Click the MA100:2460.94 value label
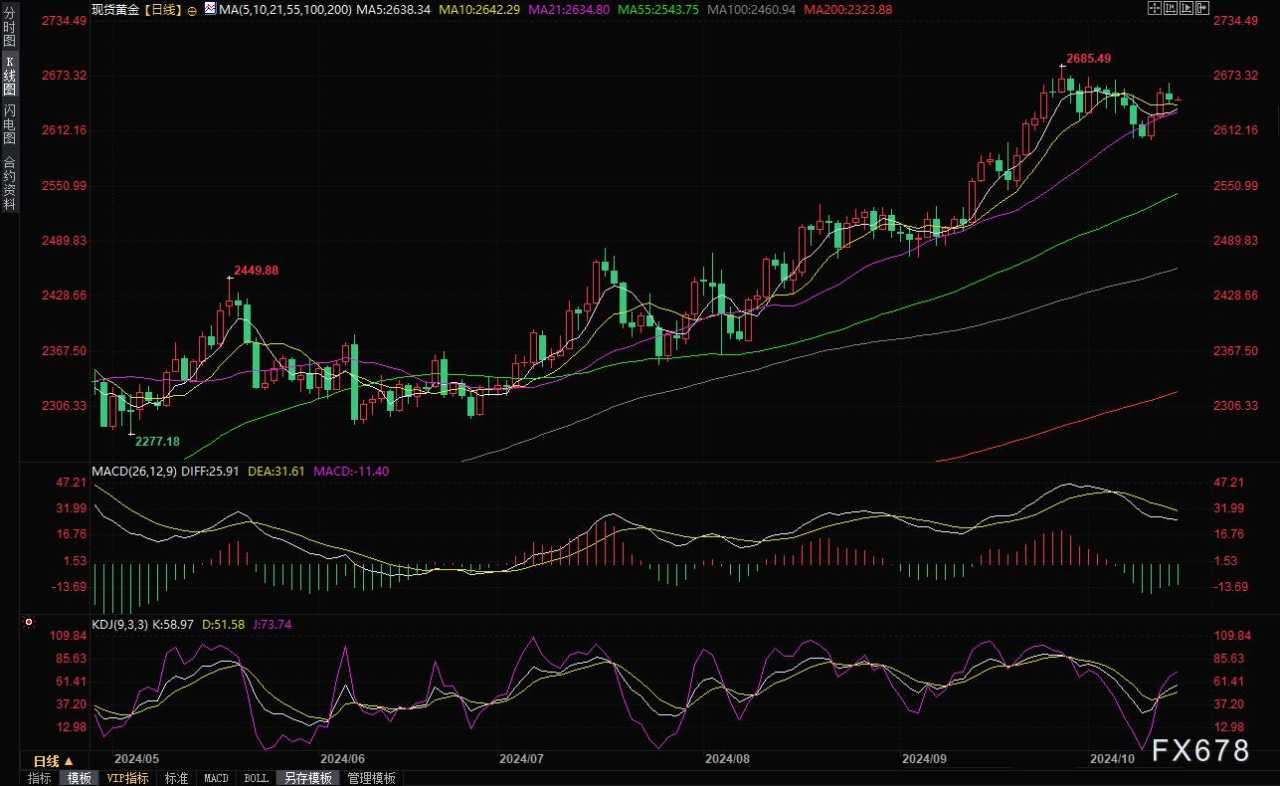Screen dimensions: 1280x786 pyautogui.click(x=751, y=9)
